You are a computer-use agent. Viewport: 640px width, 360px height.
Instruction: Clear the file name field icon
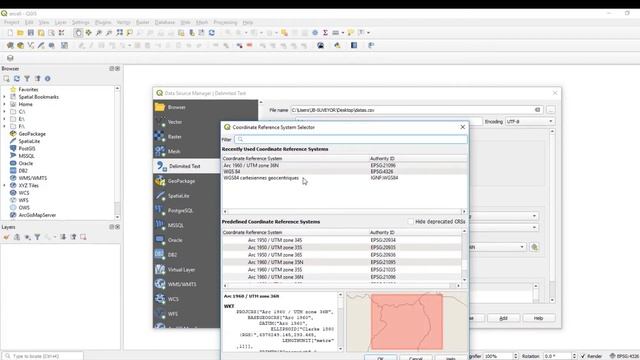click(538, 110)
